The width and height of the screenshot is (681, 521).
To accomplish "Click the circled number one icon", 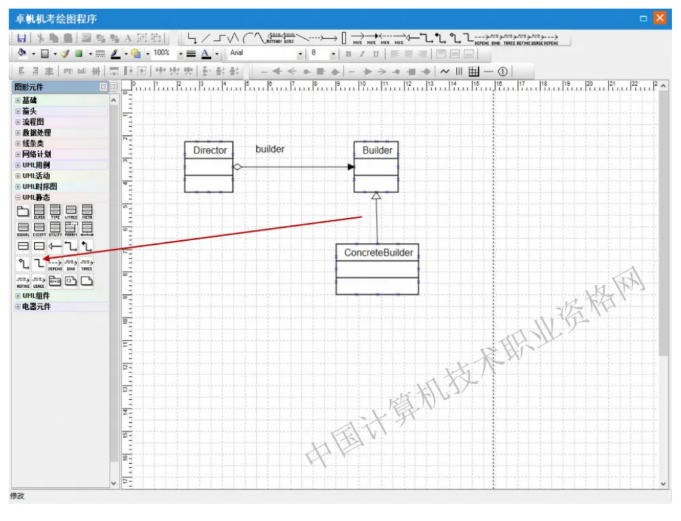I will 503,71.
